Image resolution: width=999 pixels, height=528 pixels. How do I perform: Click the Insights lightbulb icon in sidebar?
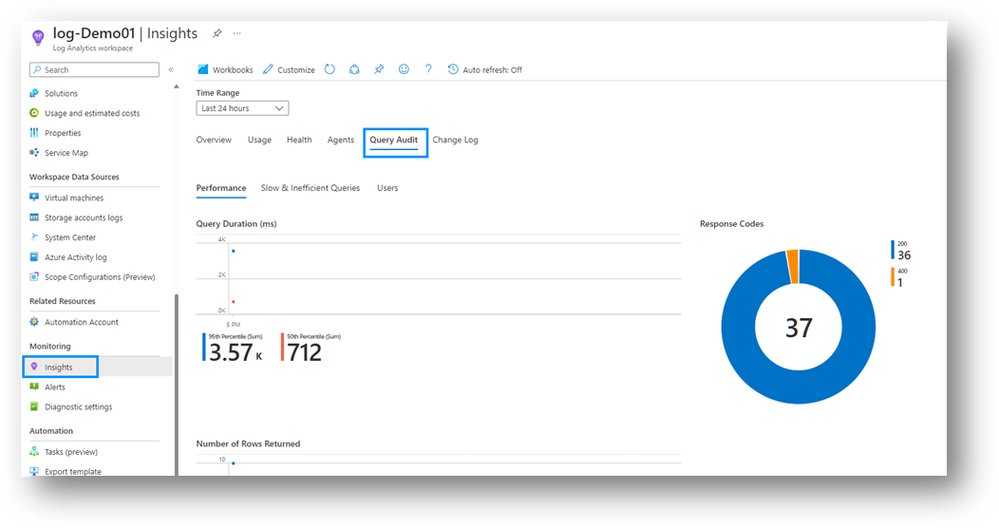click(x=34, y=367)
